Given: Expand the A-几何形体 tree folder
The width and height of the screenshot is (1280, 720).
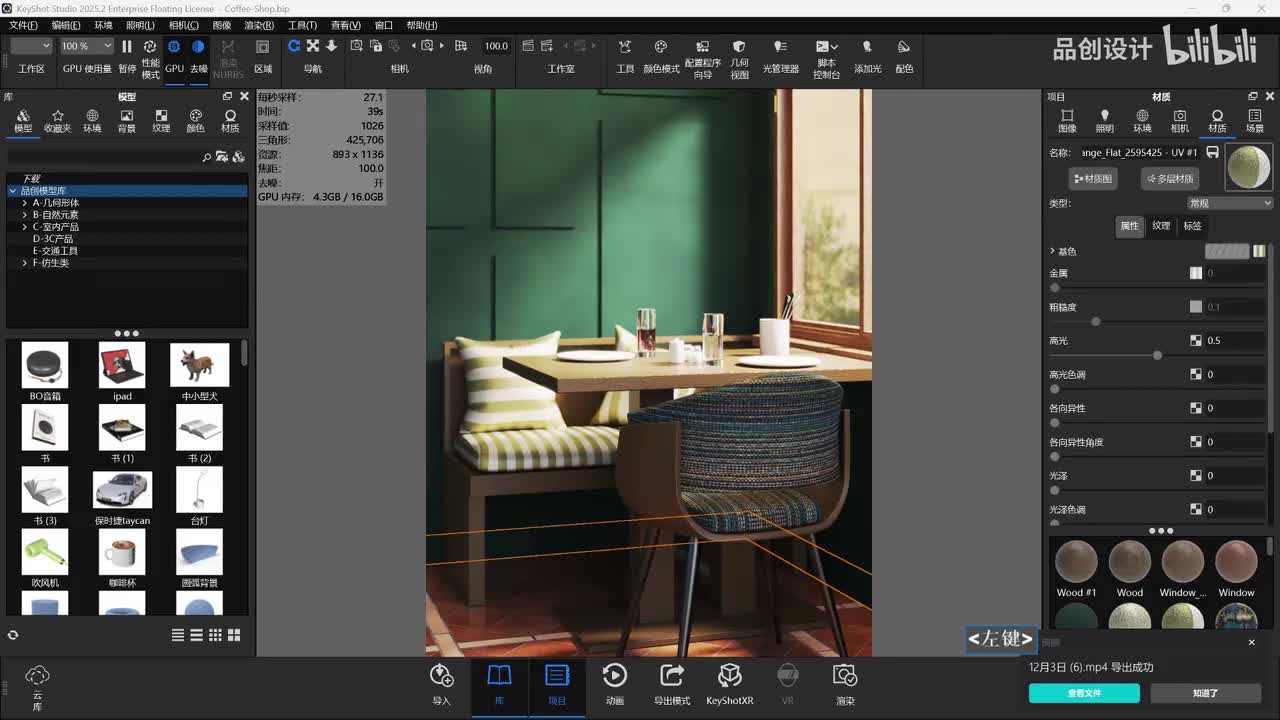Looking at the screenshot, I should point(25,203).
